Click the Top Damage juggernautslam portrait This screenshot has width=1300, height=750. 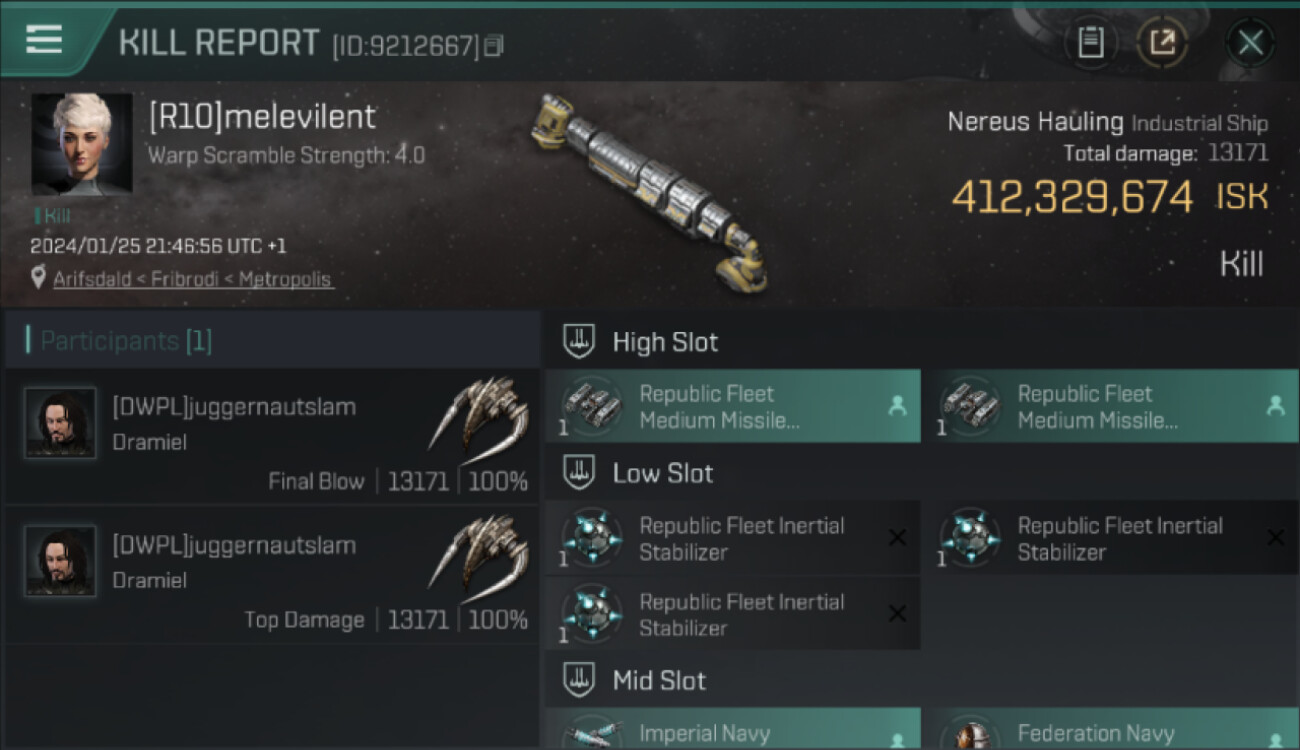pos(60,561)
